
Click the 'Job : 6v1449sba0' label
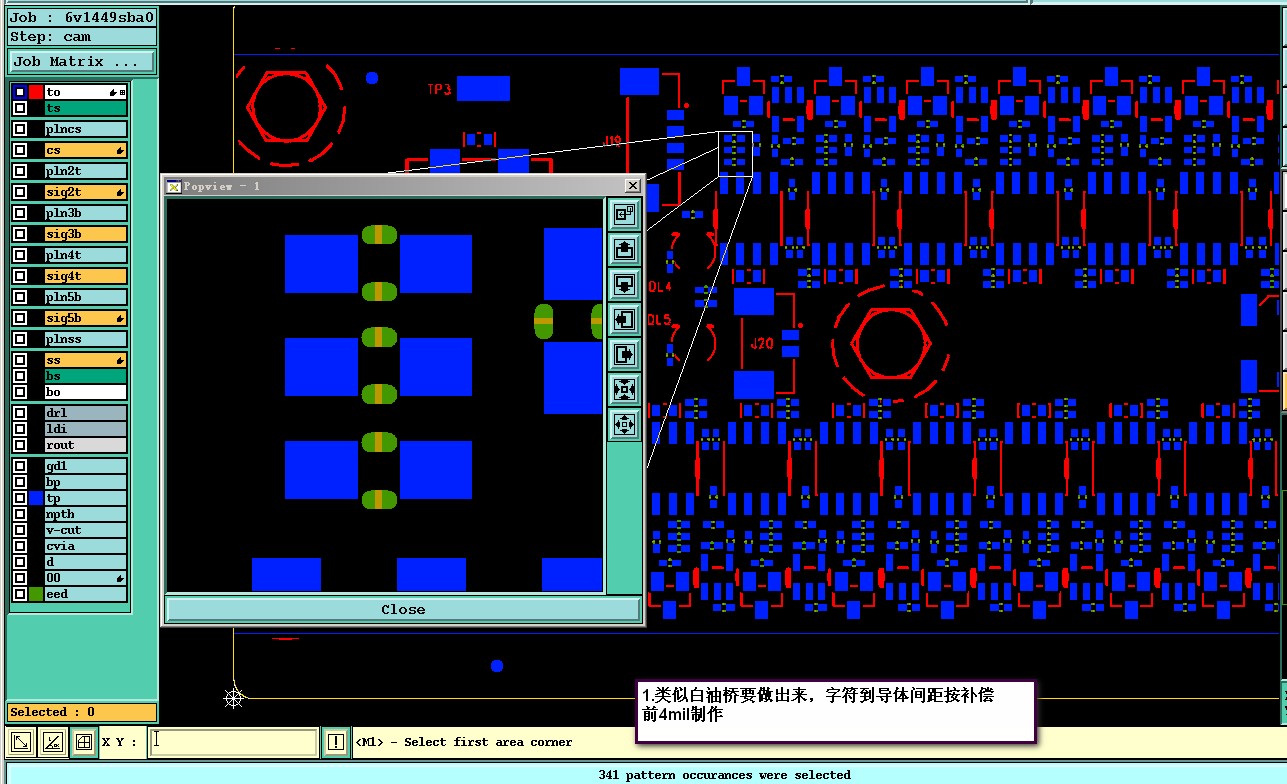pos(82,17)
